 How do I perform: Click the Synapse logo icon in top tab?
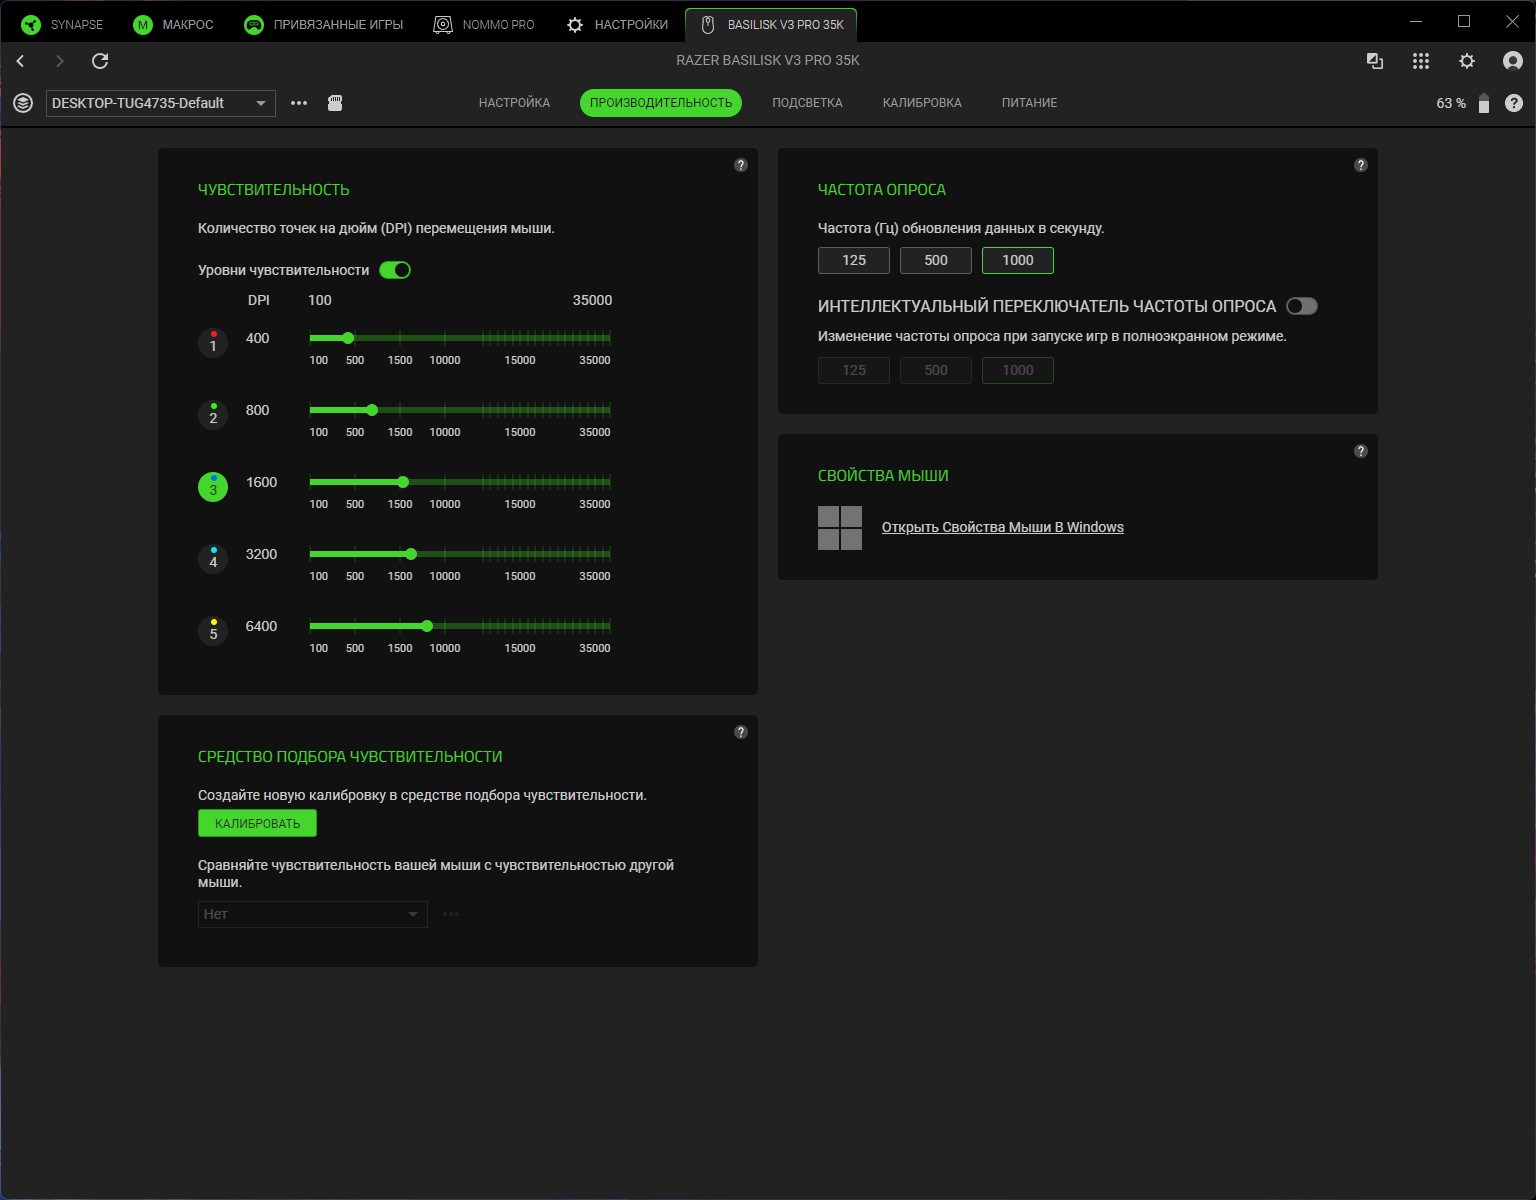pyautogui.click(x=31, y=24)
